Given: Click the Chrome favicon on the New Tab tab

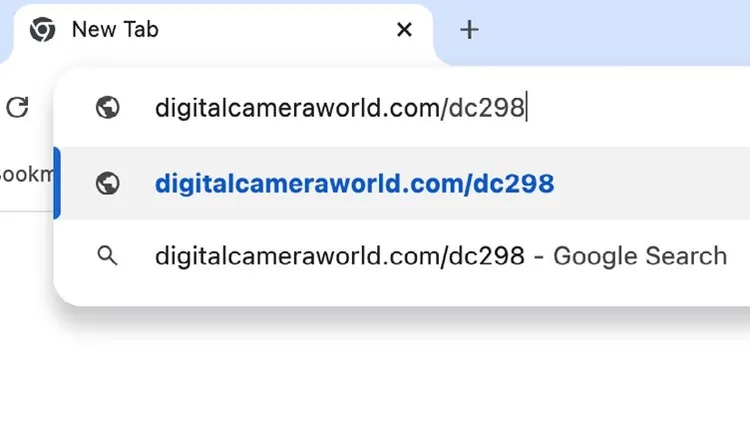Looking at the screenshot, I should pos(43,30).
